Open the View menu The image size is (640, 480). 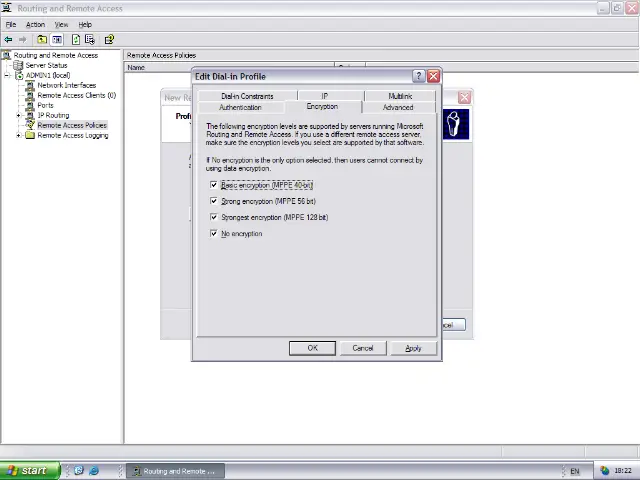click(x=62, y=24)
